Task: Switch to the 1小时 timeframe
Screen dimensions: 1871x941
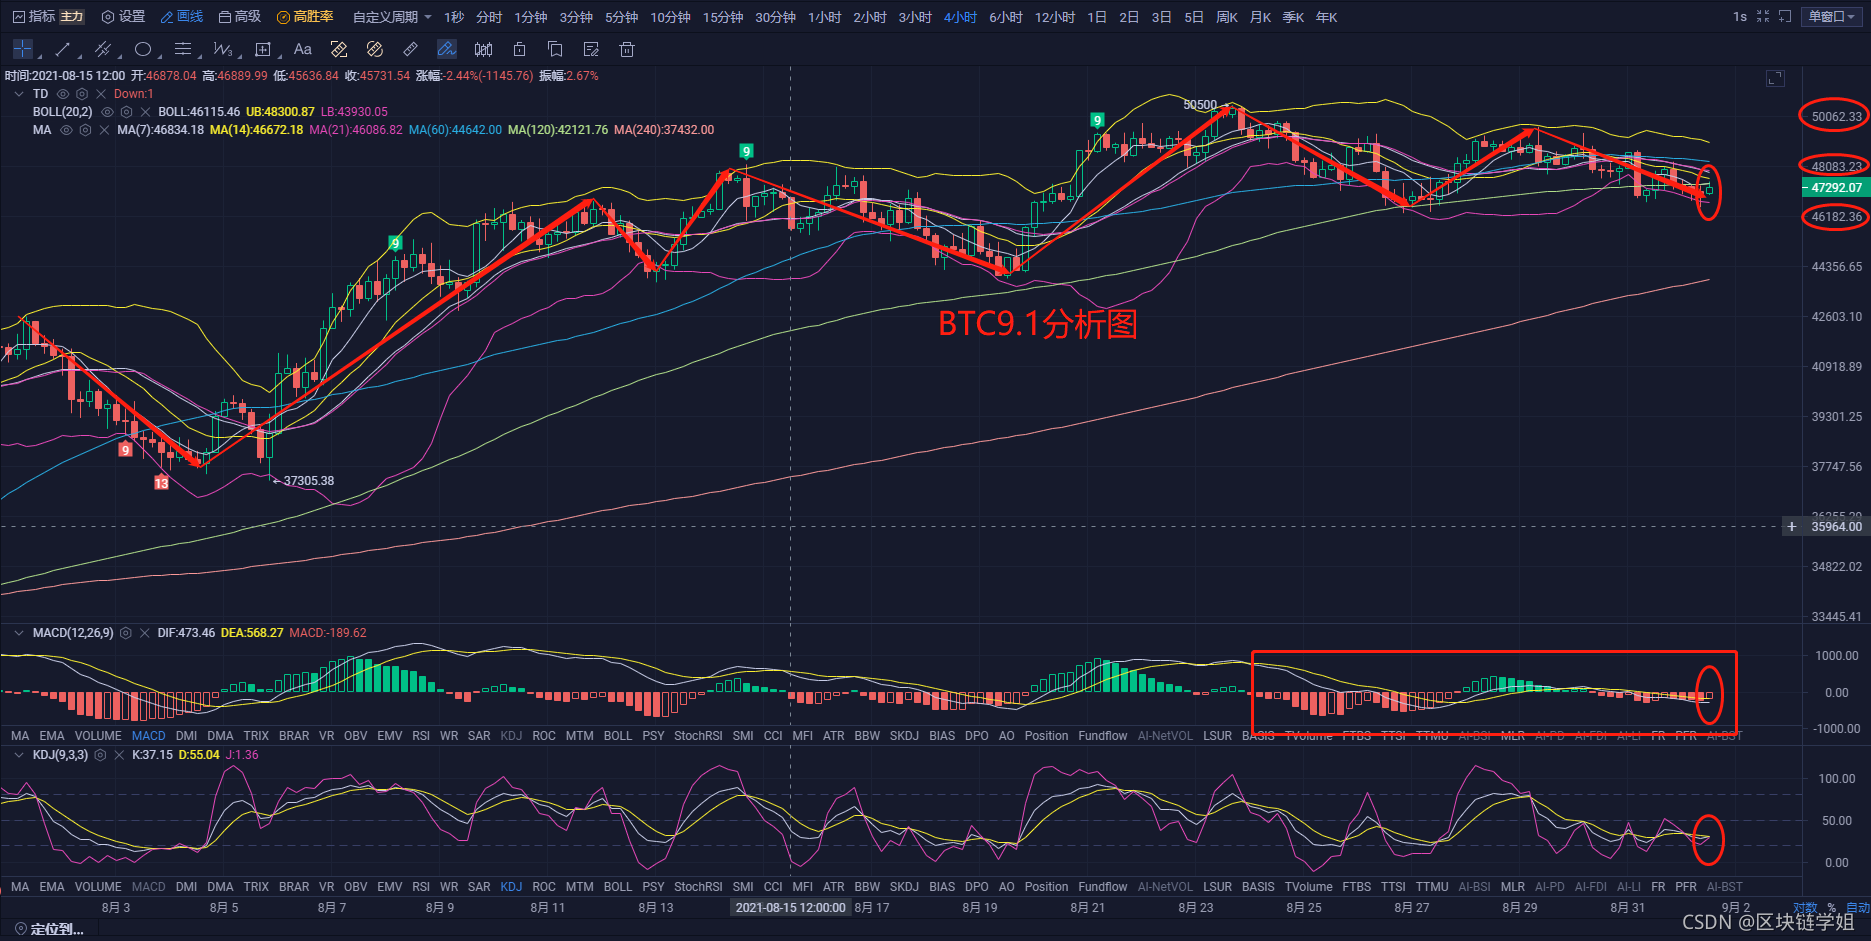Action: [x=825, y=17]
